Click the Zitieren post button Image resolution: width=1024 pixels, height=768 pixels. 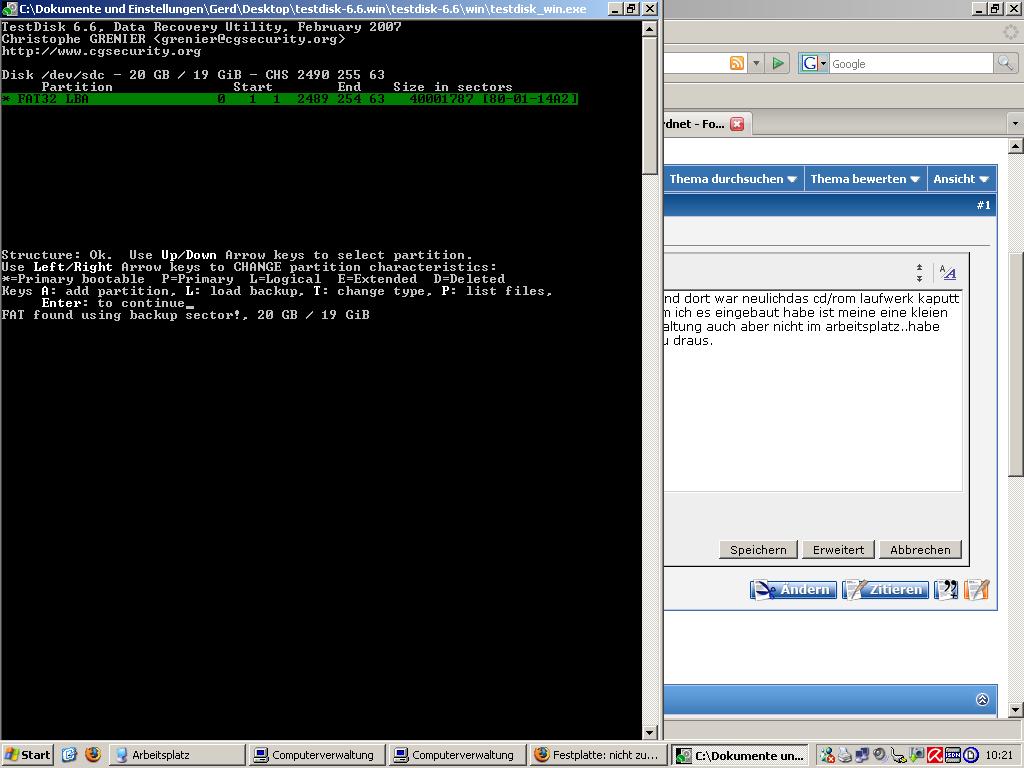(x=886, y=590)
